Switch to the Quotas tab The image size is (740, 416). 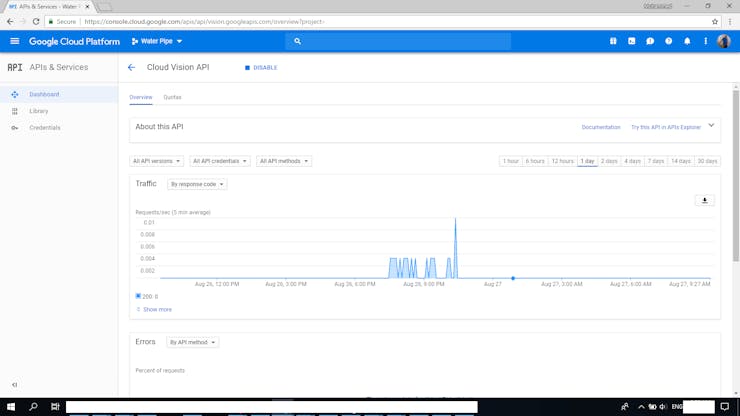pyautogui.click(x=172, y=97)
